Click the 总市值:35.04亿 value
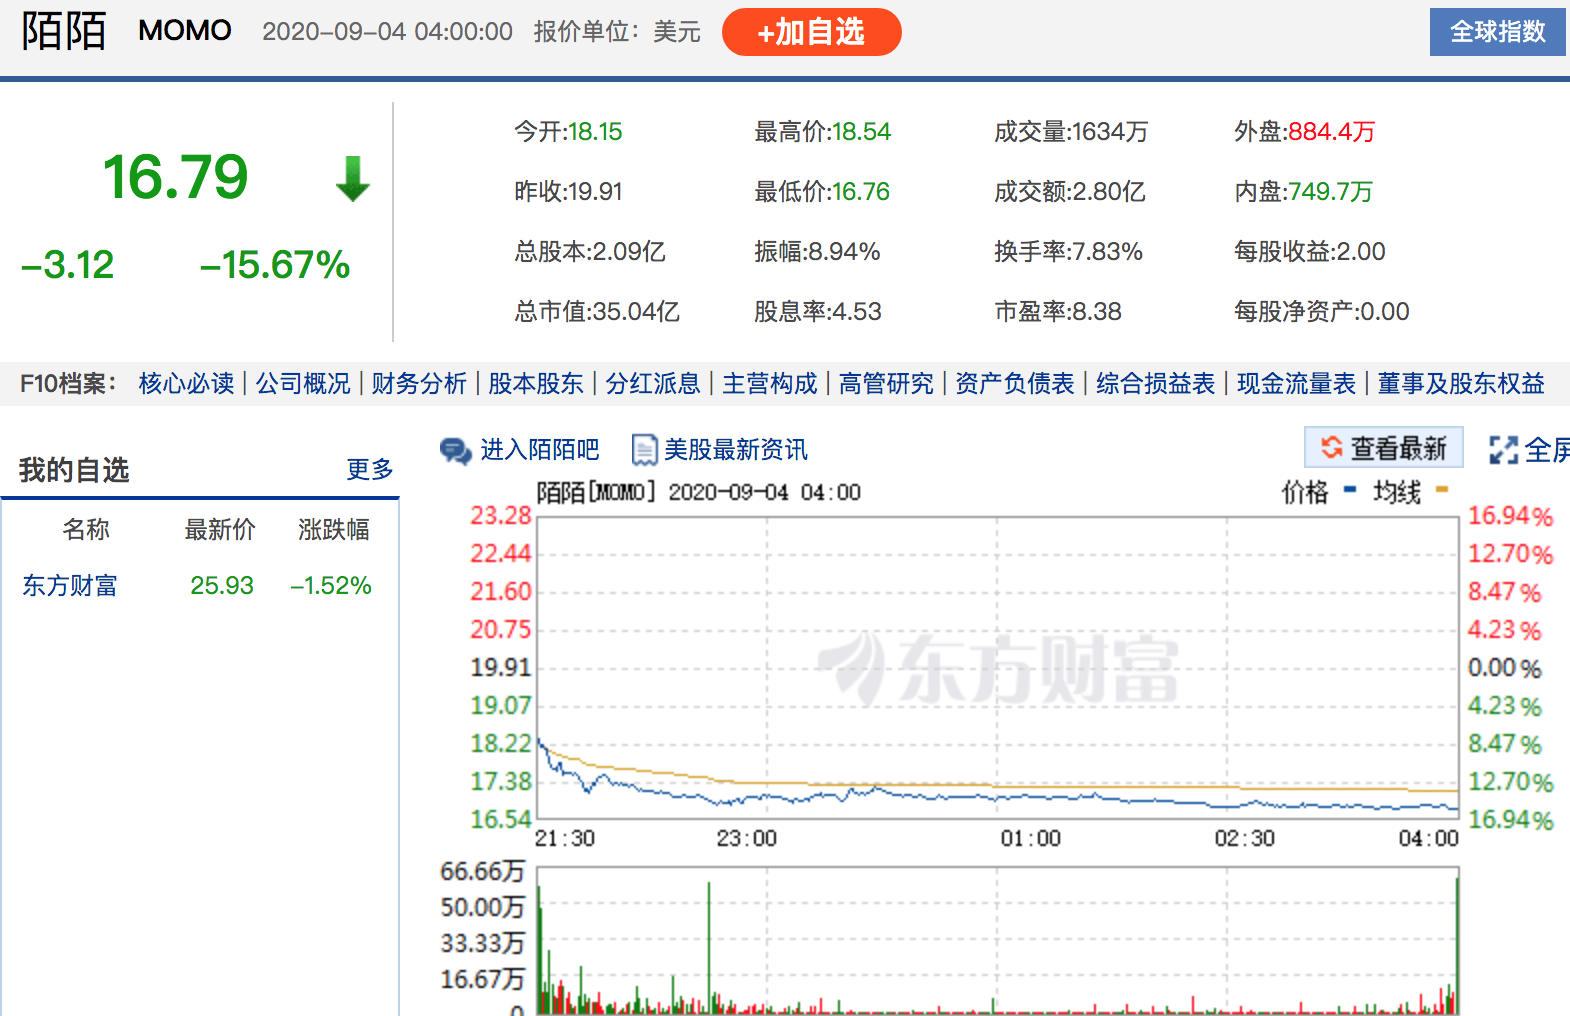 597,312
